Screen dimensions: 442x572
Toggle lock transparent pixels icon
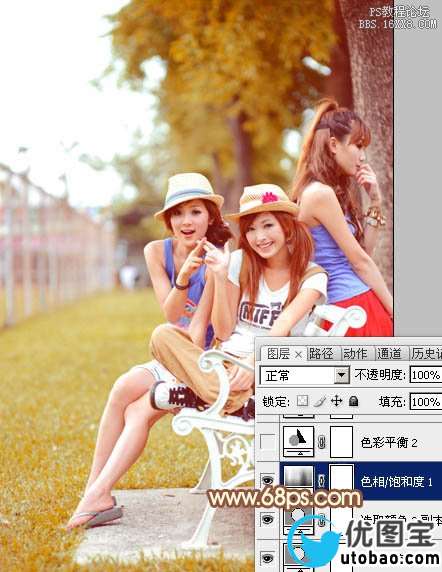click(x=302, y=401)
